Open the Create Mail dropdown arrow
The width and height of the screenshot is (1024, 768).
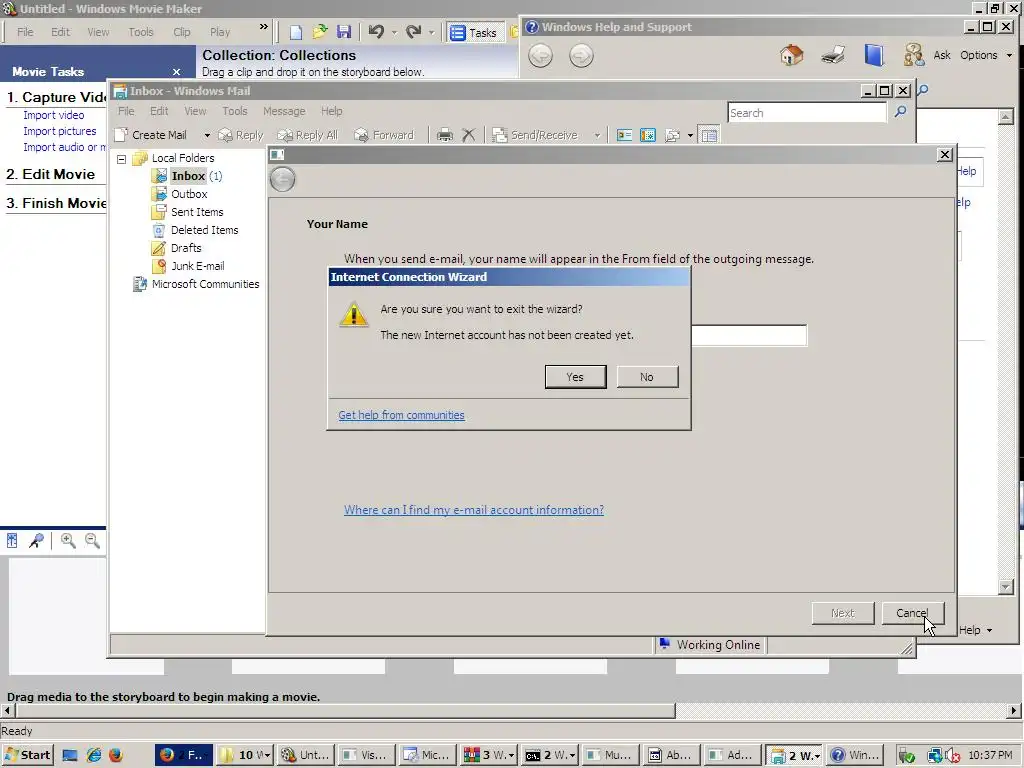tap(206, 135)
